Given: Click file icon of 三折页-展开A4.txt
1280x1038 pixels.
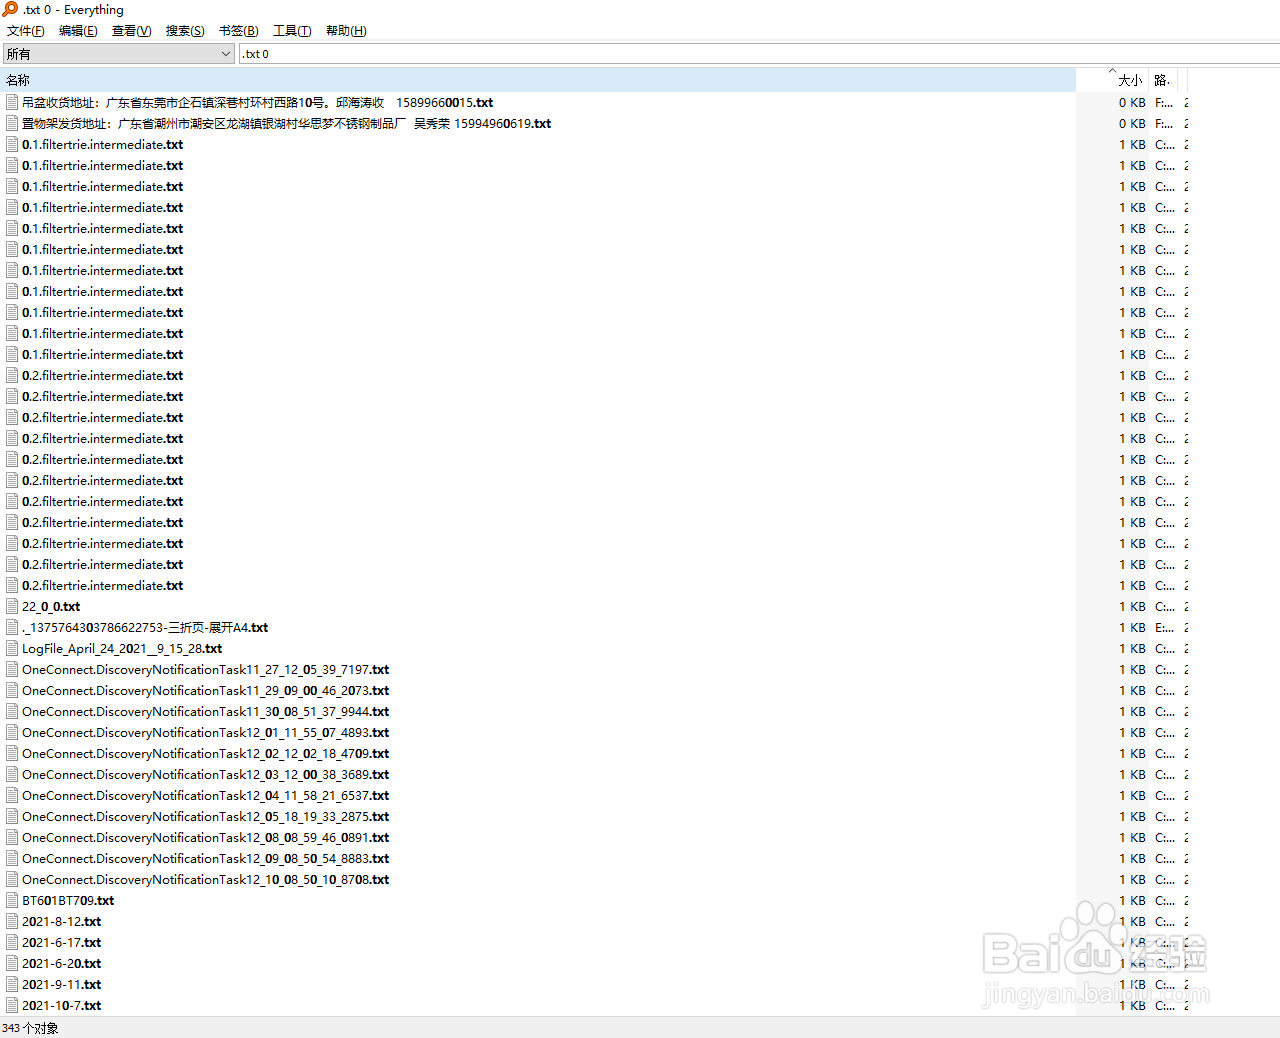Looking at the screenshot, I should 12,628.
